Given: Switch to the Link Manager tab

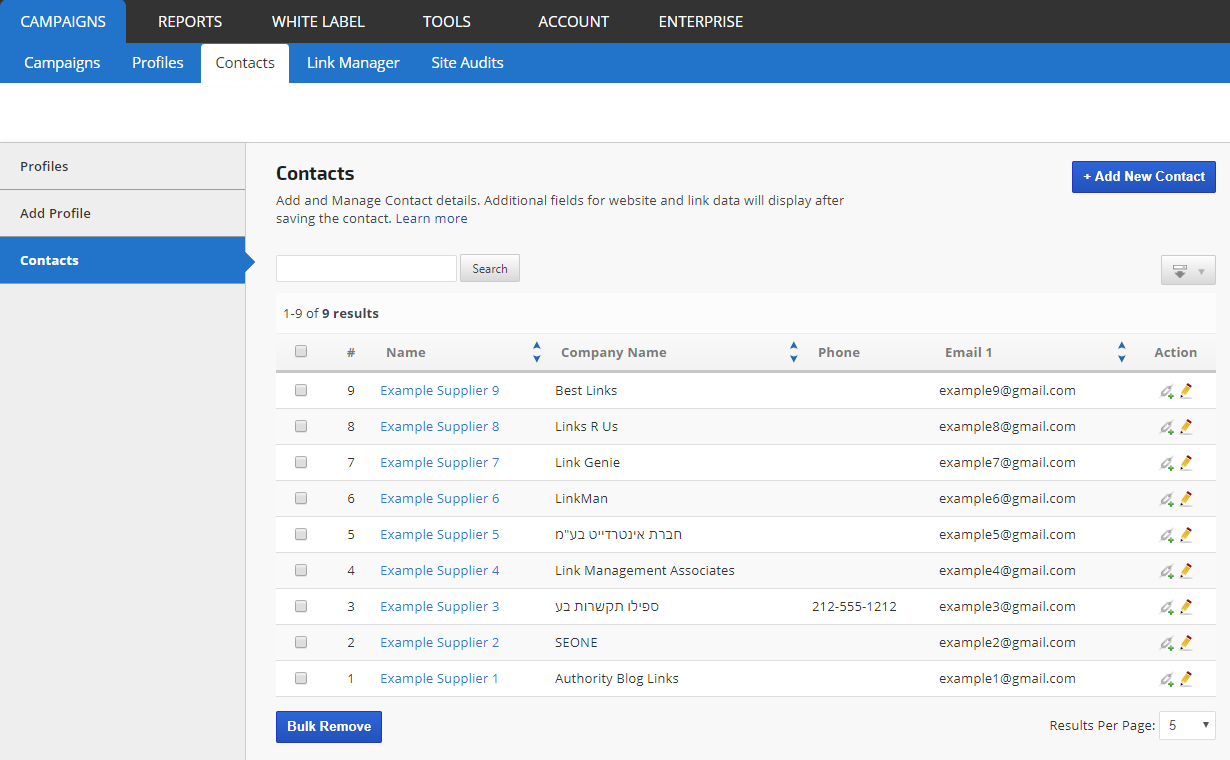Looking at the screenshot, I should [353, 63].
